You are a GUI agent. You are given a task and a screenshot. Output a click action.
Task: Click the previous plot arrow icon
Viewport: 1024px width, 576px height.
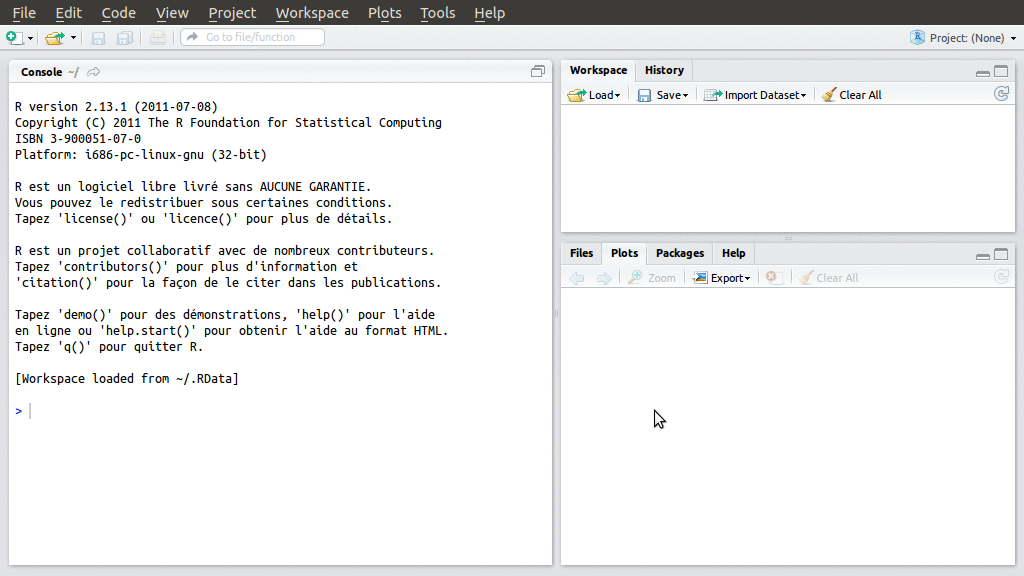click(x=577, y=278)
